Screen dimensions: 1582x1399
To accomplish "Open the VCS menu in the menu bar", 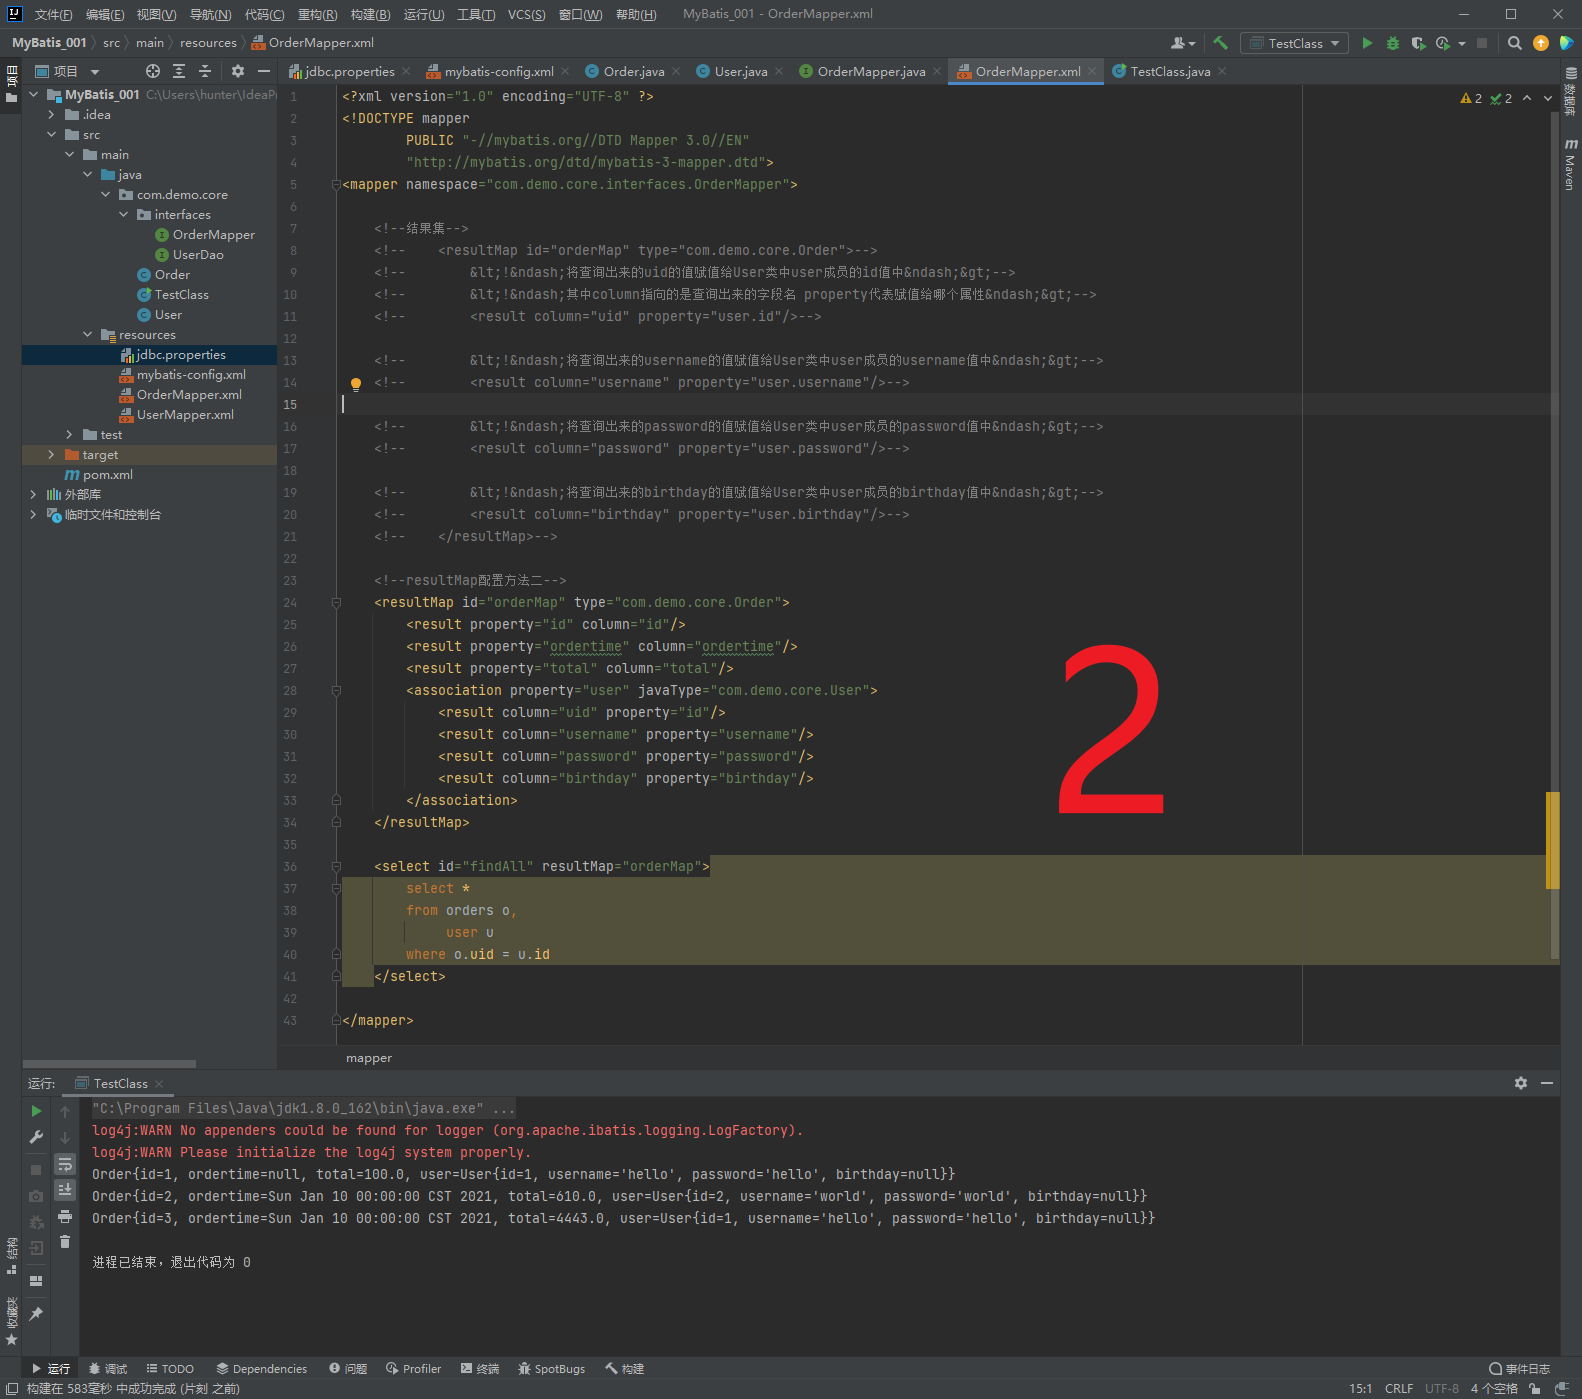I will pyautogui.click(x=526, y=14).
